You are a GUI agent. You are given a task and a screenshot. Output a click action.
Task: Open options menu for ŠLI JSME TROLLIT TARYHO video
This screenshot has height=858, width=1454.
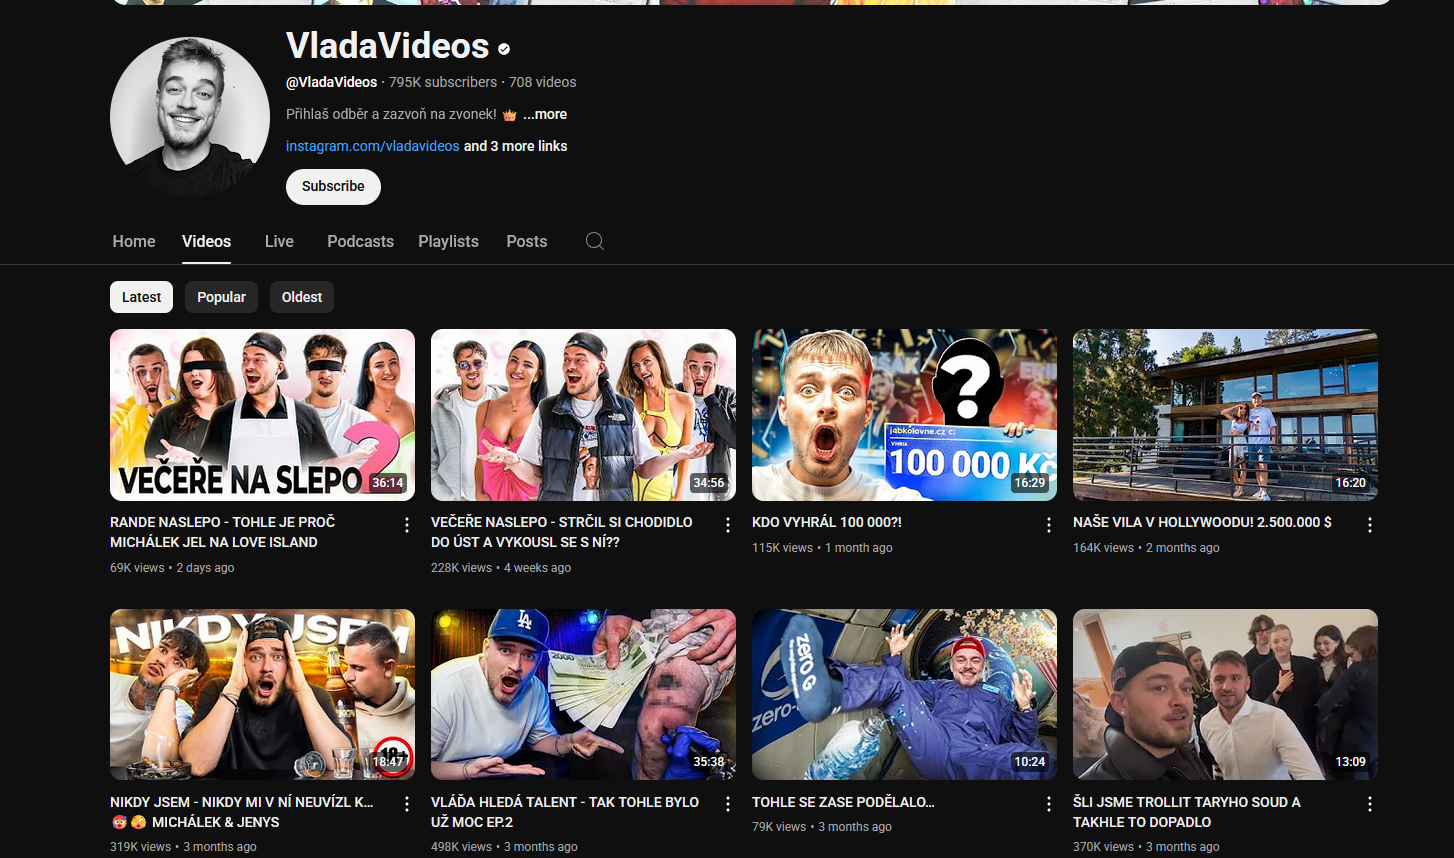click(1370, 804)
